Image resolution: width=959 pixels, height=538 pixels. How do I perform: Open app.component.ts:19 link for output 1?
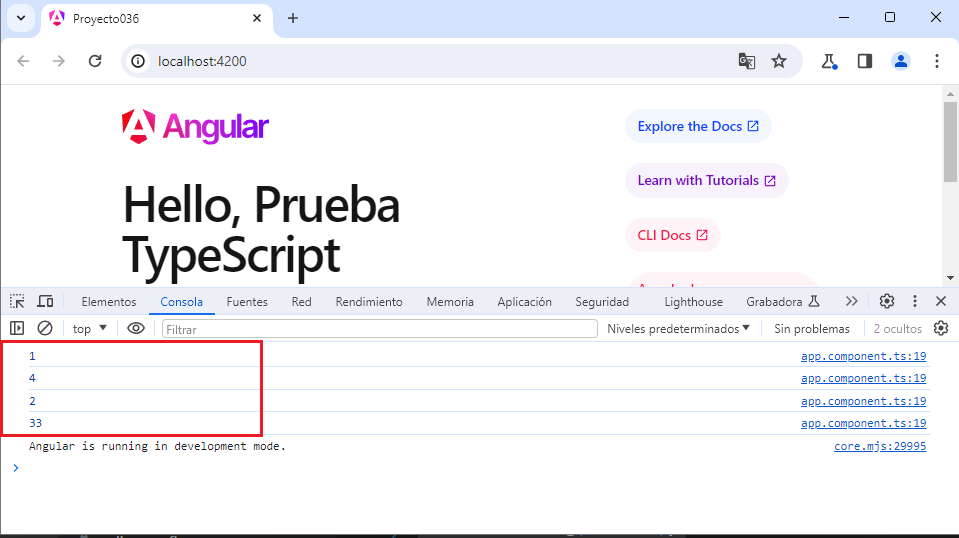point(864,356)
